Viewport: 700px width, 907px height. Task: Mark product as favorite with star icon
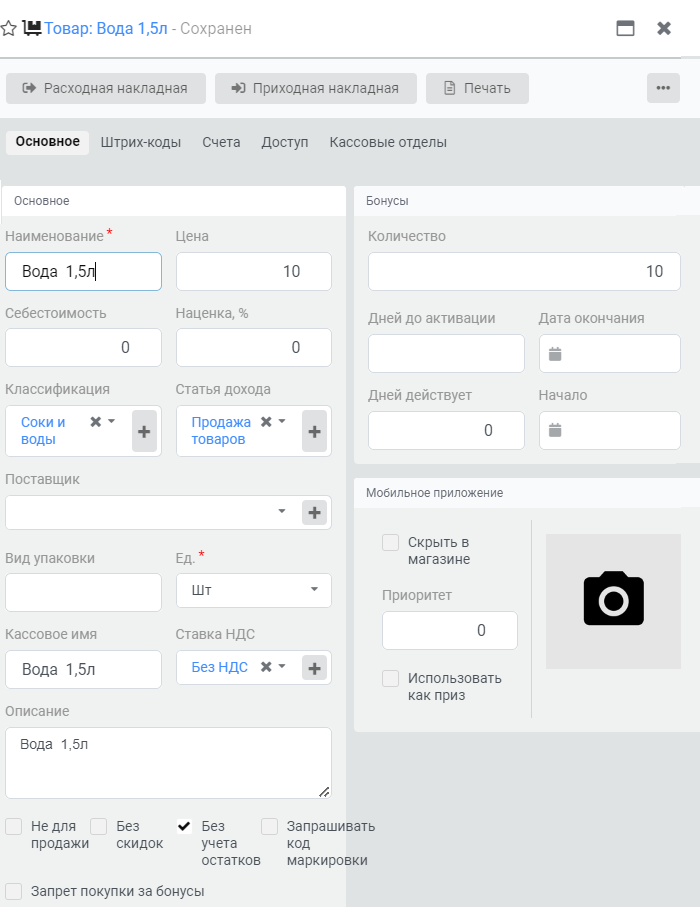pos(9,28)
